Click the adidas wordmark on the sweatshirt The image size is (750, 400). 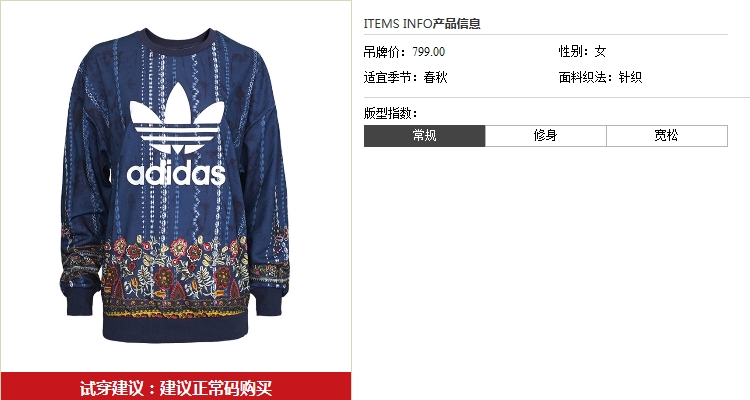pos(176,174)
